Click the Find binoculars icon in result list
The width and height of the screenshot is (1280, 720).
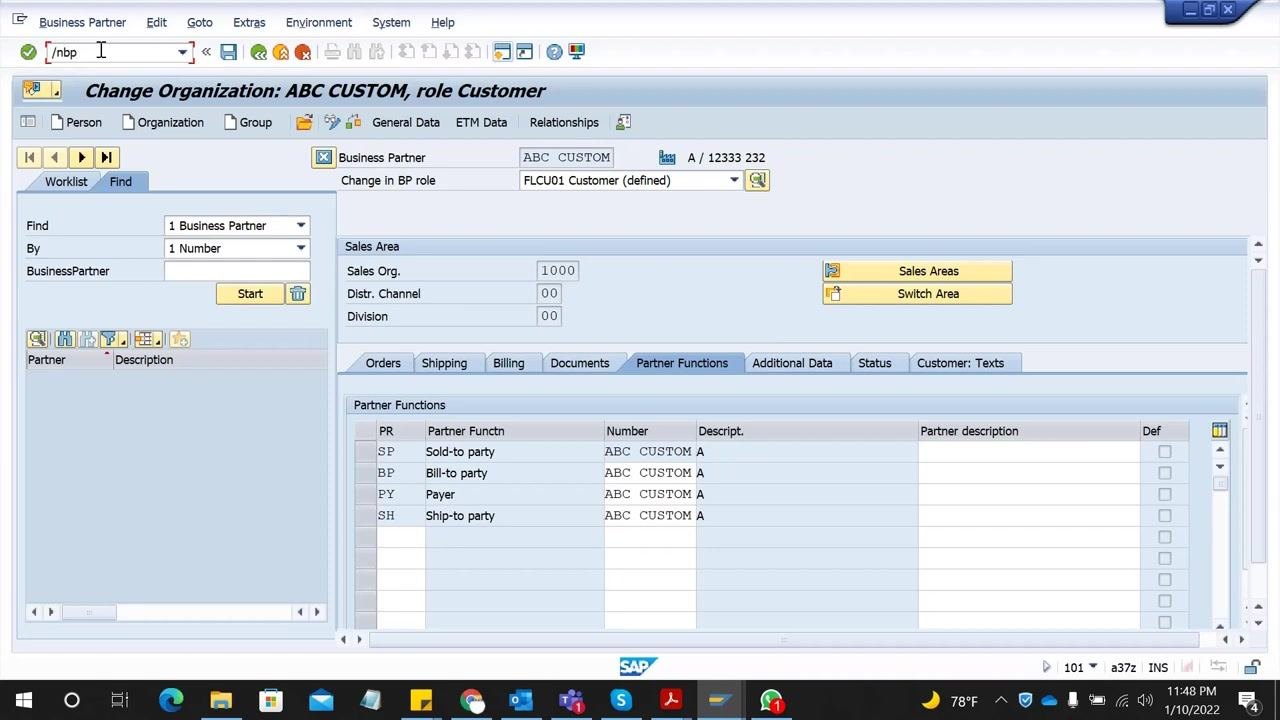[65, 339]
